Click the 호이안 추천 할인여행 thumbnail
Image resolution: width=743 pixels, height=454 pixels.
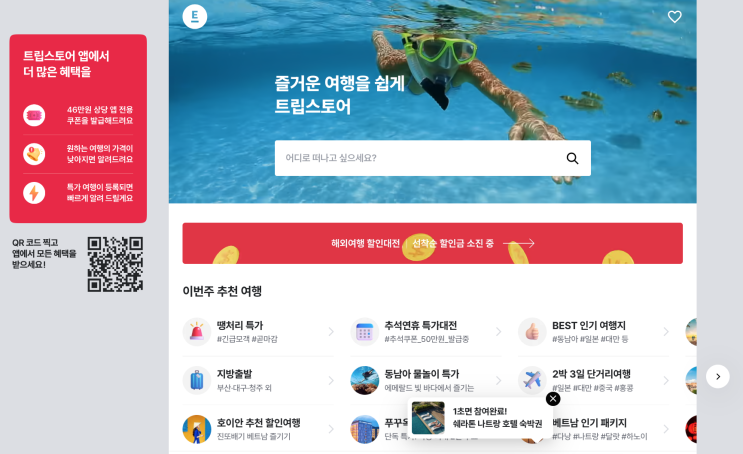pyautogui.click(x=197, y=429)
